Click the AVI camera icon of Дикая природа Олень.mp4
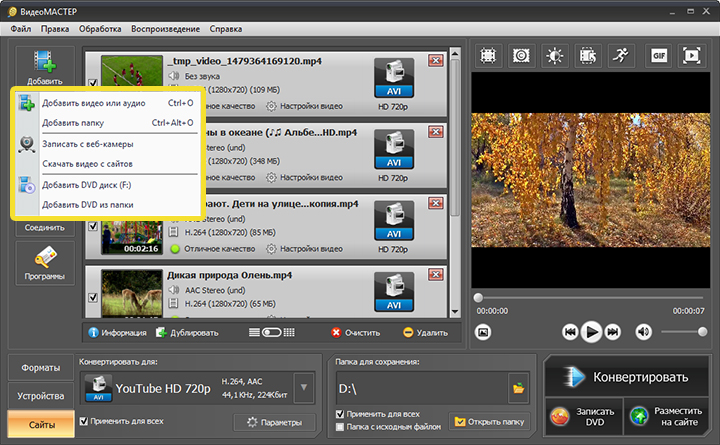720x445 pixels. pyautogui.click(x=394, y=292)
